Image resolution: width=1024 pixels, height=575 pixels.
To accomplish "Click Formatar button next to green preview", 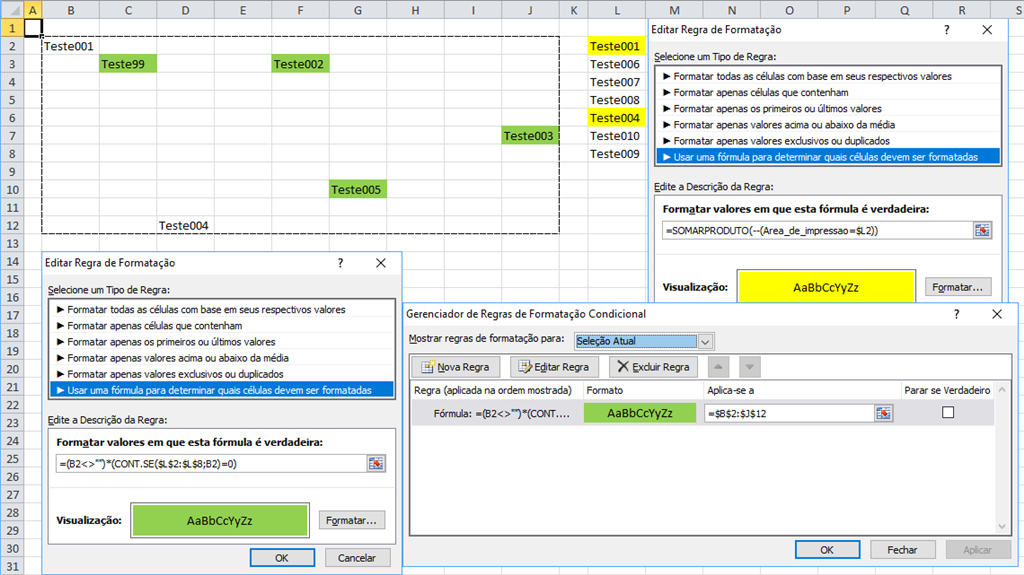I will pyautogui.click(x=351, y=520).
